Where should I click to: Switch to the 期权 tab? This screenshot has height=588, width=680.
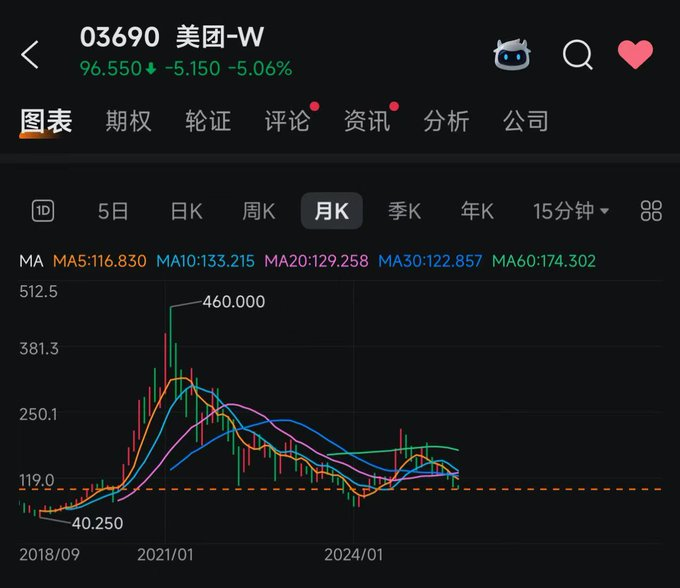pos(128,122)
